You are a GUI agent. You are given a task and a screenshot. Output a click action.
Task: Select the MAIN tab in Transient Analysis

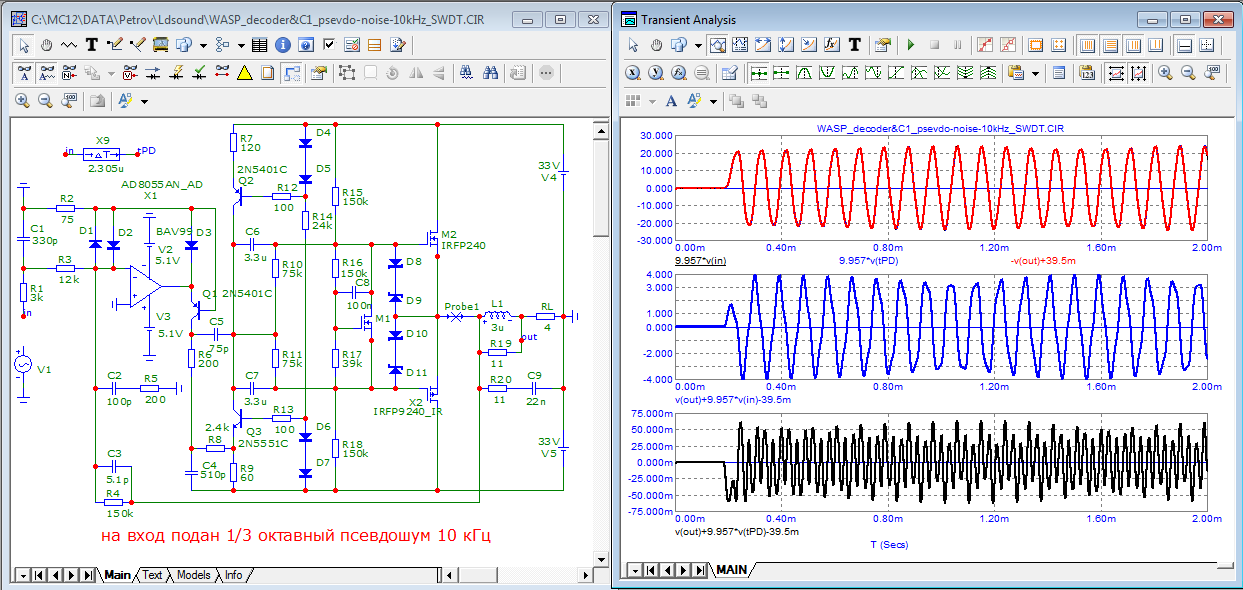[730, 569]
